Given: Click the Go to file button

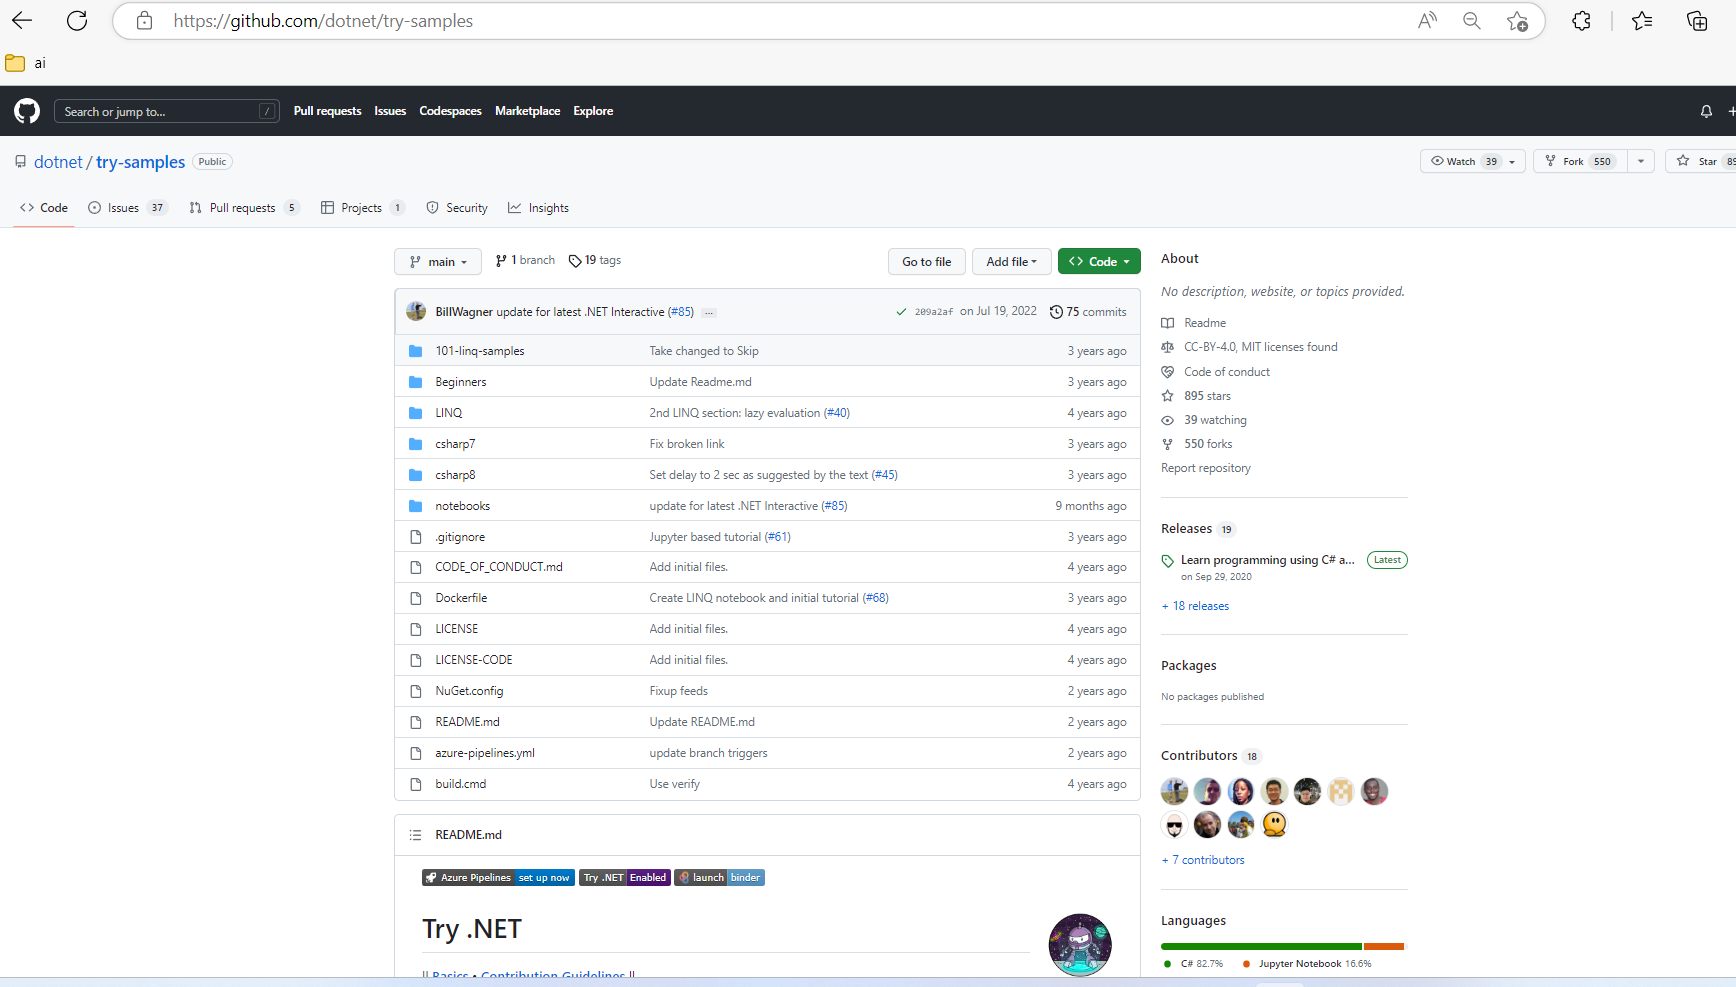Looking at the screenshot, I should 927,262.
